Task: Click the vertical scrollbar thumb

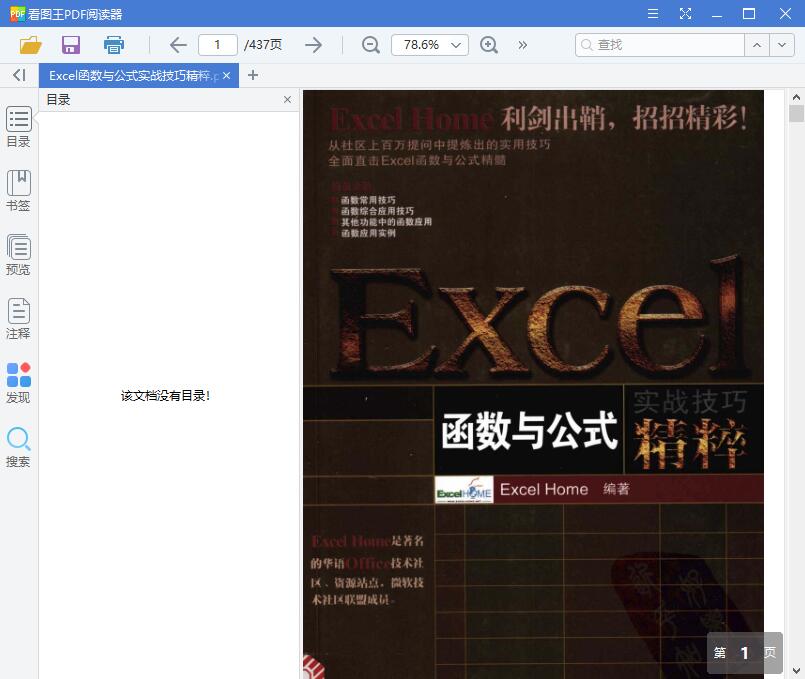Action: click(x=796, y=113)
